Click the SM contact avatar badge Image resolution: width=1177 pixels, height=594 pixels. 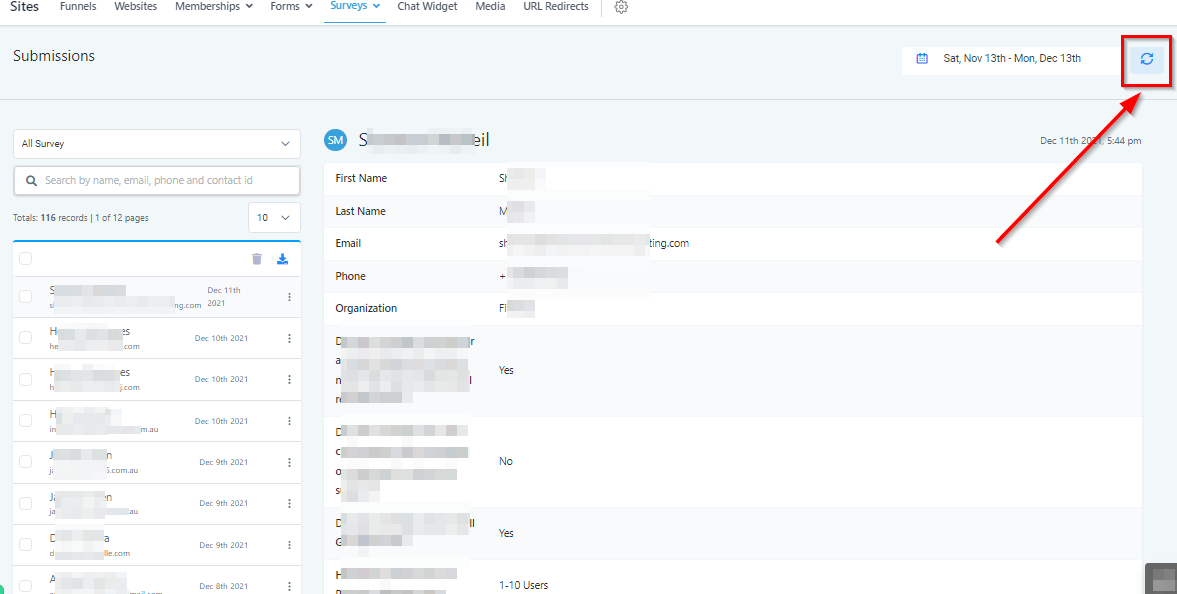coord(335,141)
